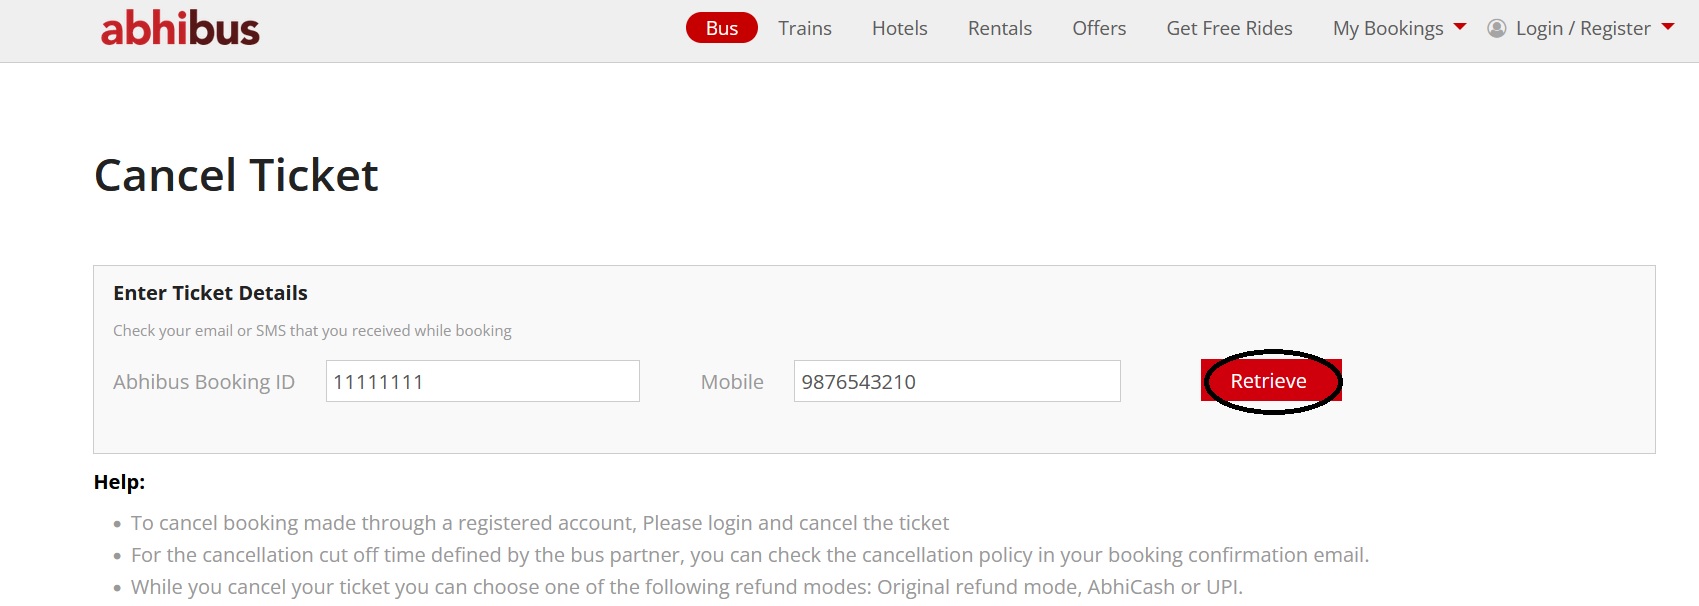
Task: Click the abhibus logo
Action: tap(180, 28)
